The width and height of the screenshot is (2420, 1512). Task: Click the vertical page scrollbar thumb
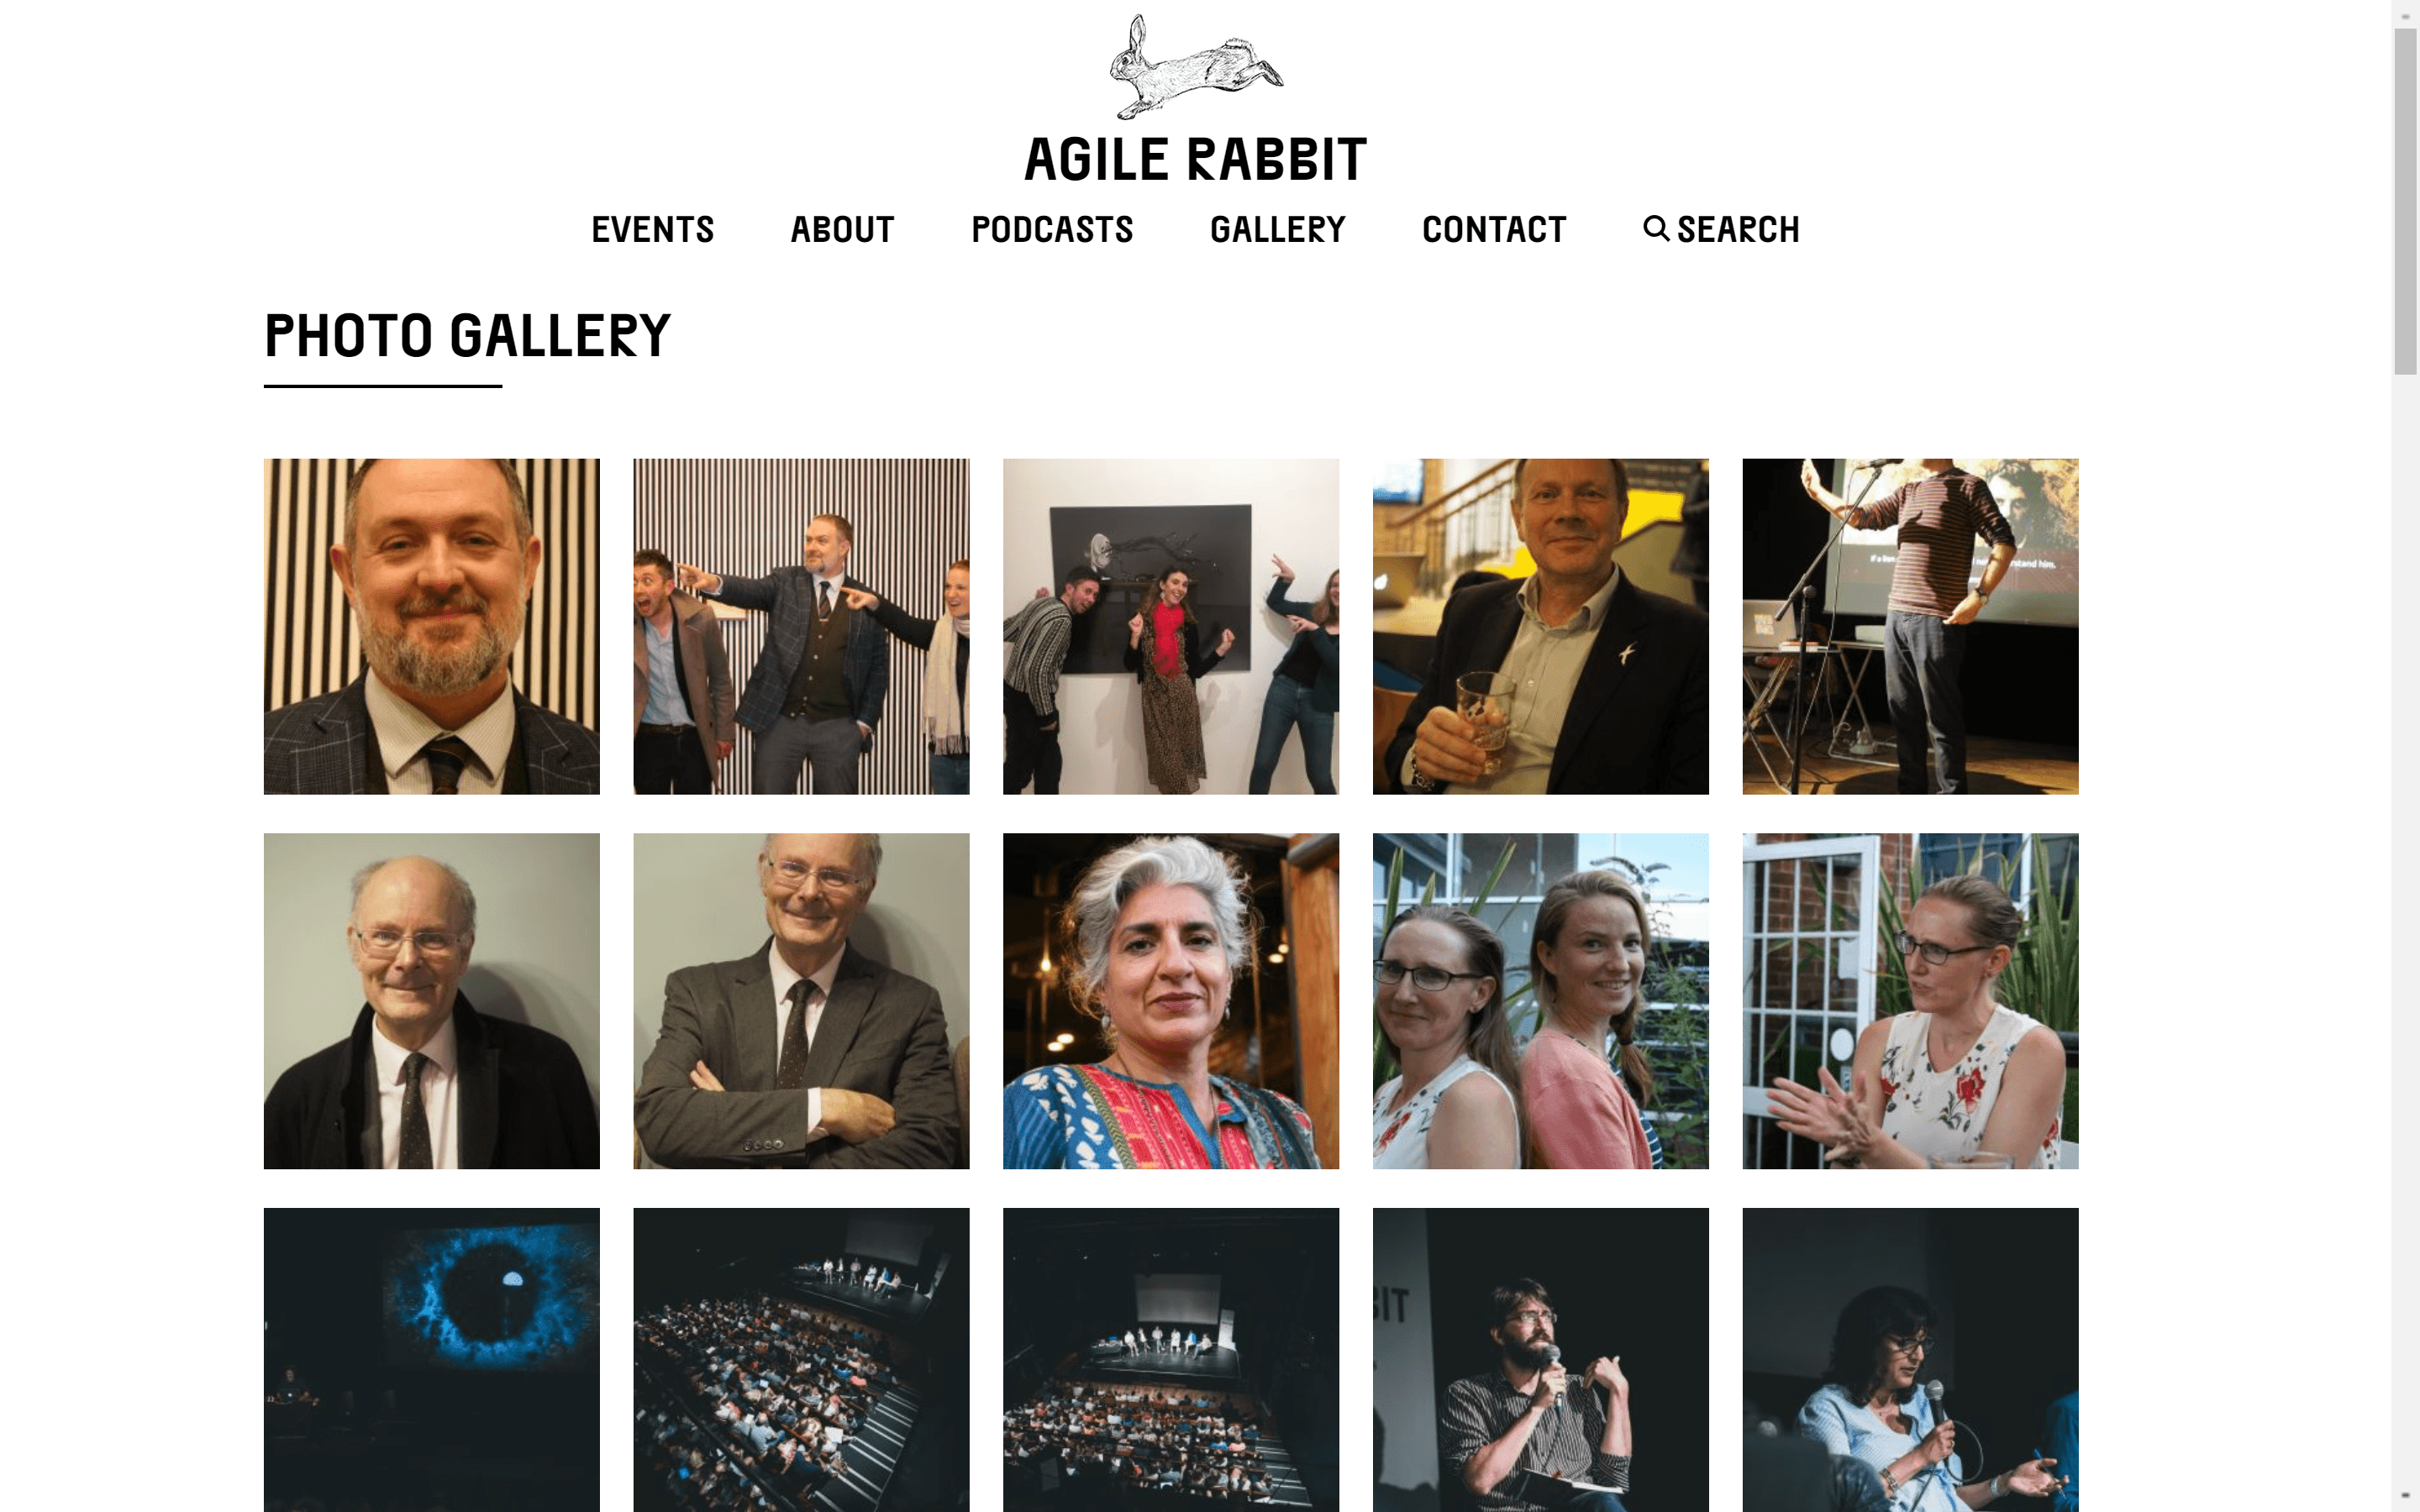(2405, 202)
